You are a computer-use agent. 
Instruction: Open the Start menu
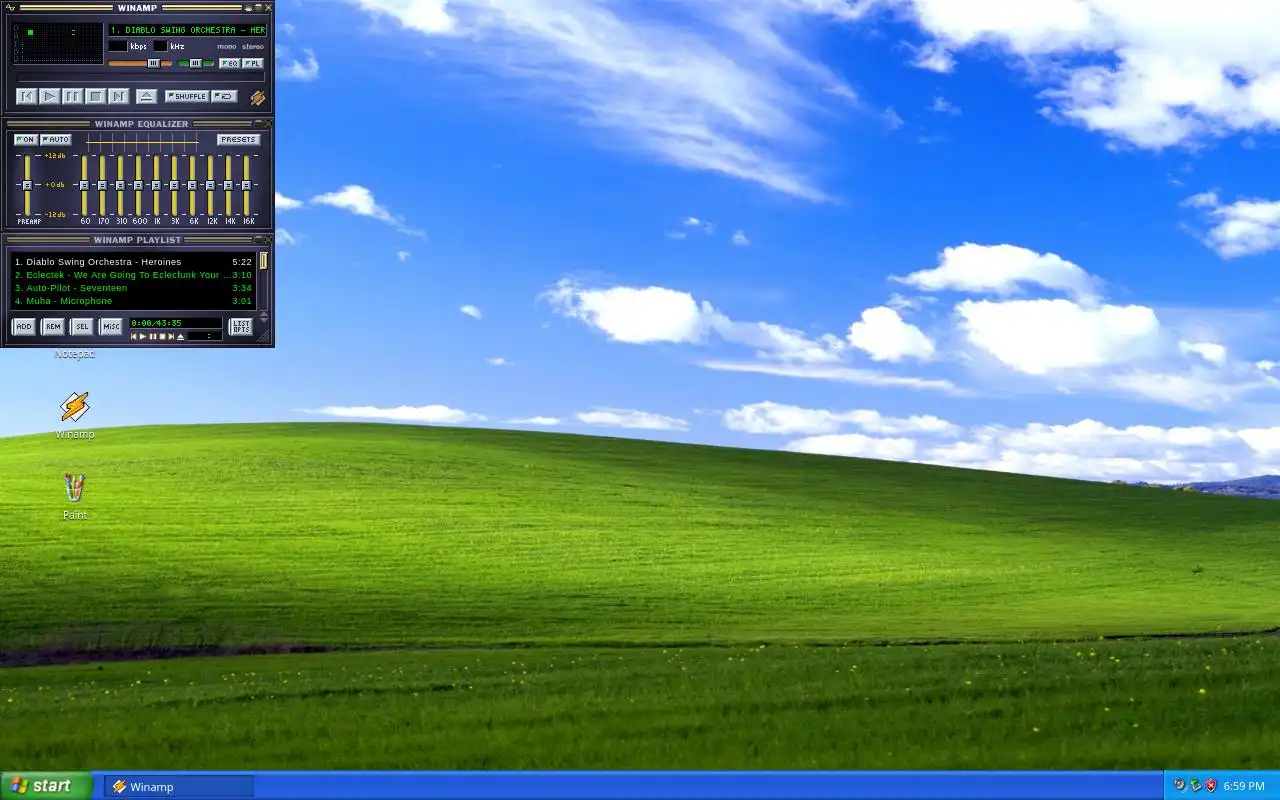pos(46,786)
